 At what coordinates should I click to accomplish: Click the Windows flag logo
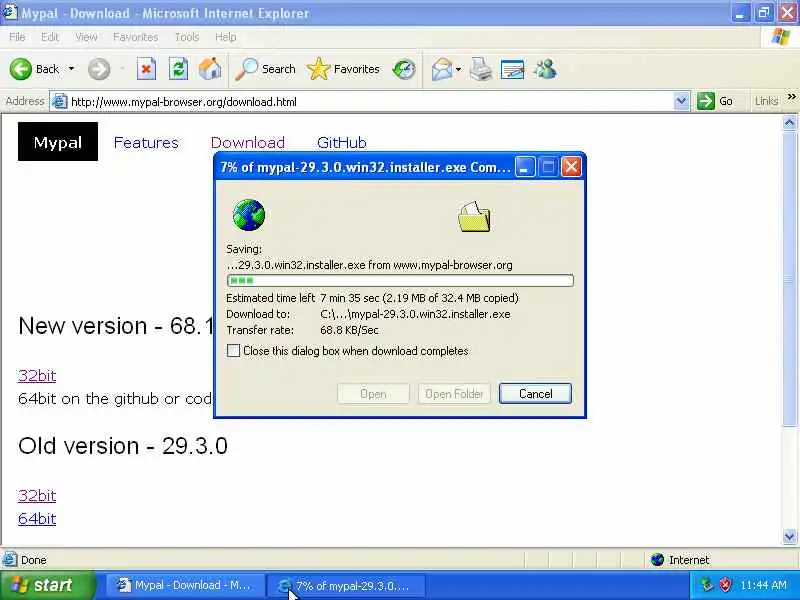tap(781, 37)
